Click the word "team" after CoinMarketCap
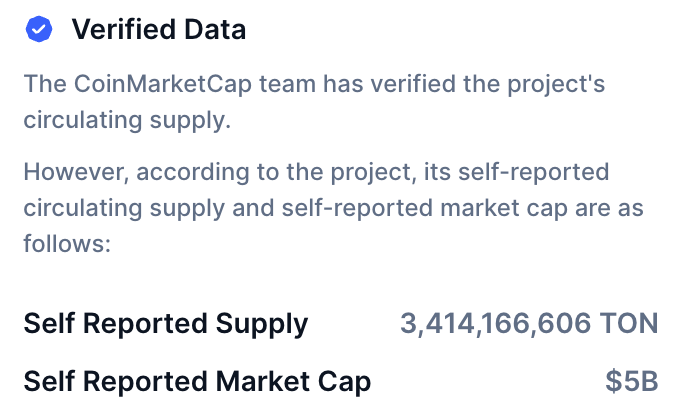This screenshot has width=678, height=420. [285, 84]
